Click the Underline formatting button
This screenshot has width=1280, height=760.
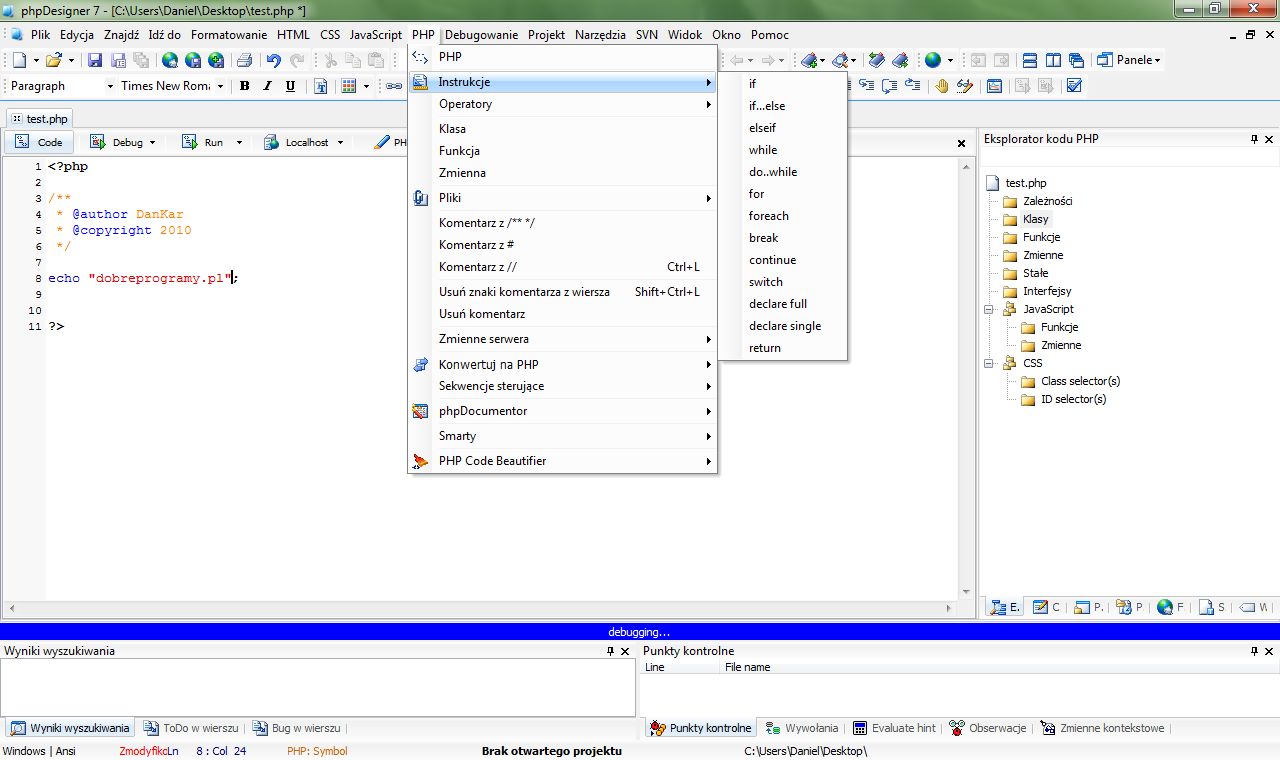tap(290, 86)
